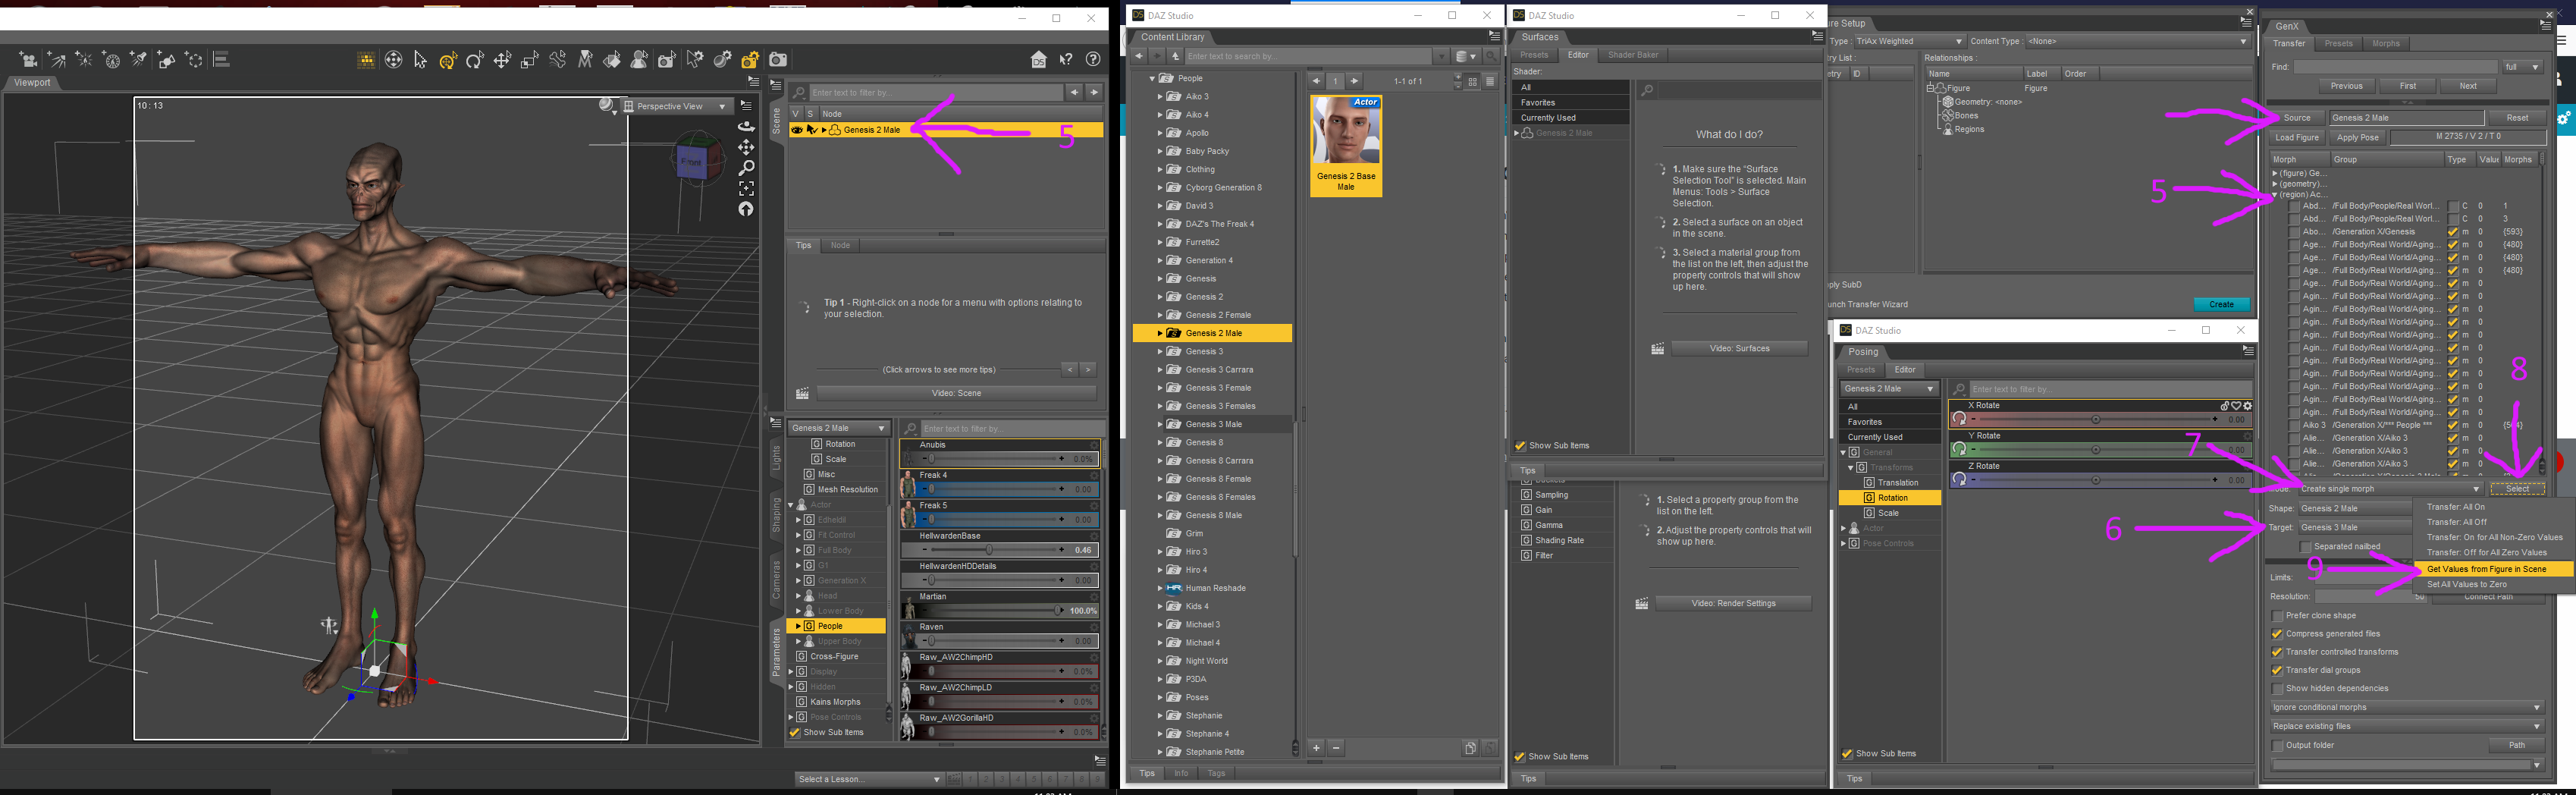The image size is (2576, 795).
Task: Click the Apply Pose button
Action: [x=2357, y=137]
